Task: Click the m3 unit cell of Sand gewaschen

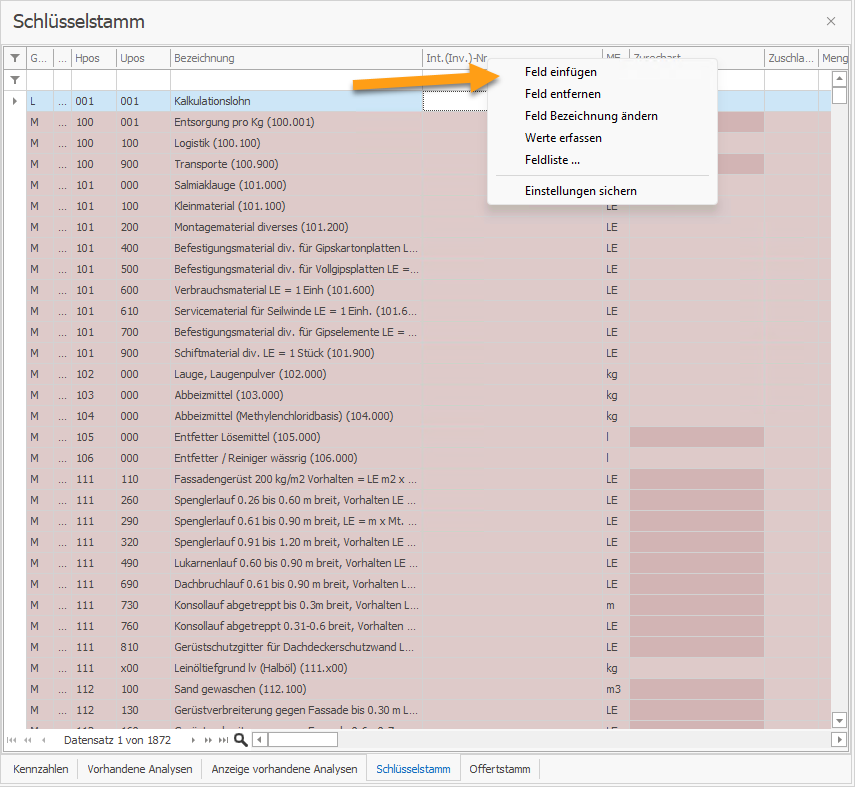Action: [616, 689]
